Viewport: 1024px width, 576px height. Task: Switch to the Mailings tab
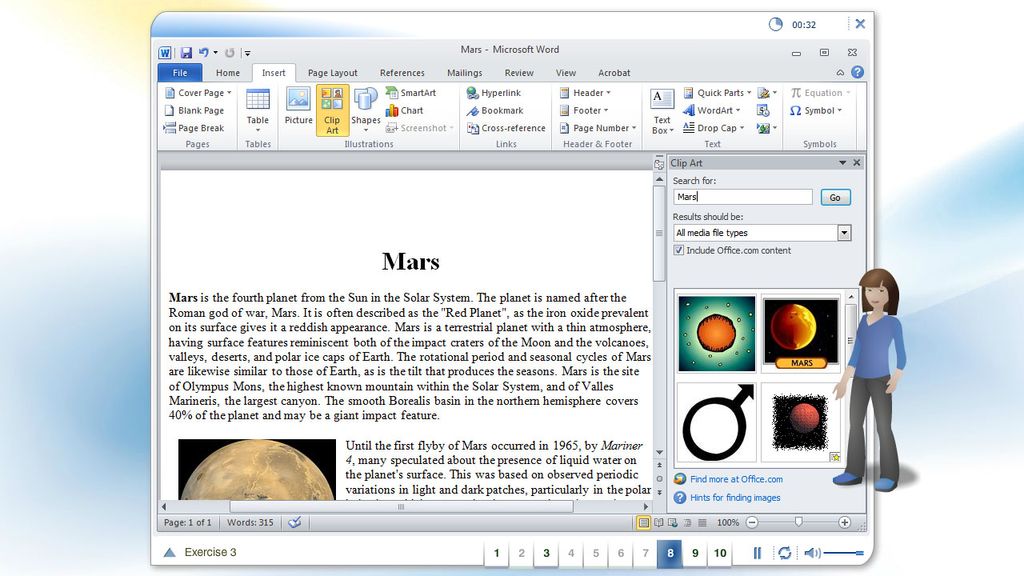pyautogui.click(x=464, y=72)
